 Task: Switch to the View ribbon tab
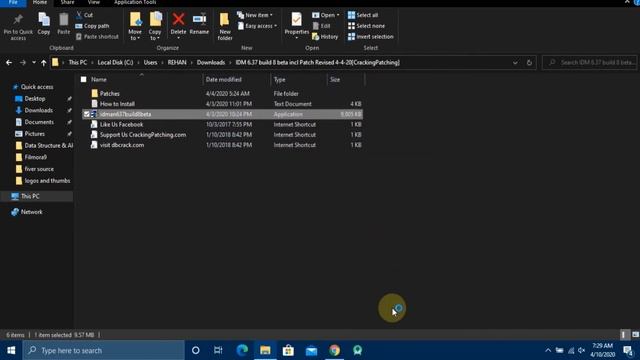93,2
